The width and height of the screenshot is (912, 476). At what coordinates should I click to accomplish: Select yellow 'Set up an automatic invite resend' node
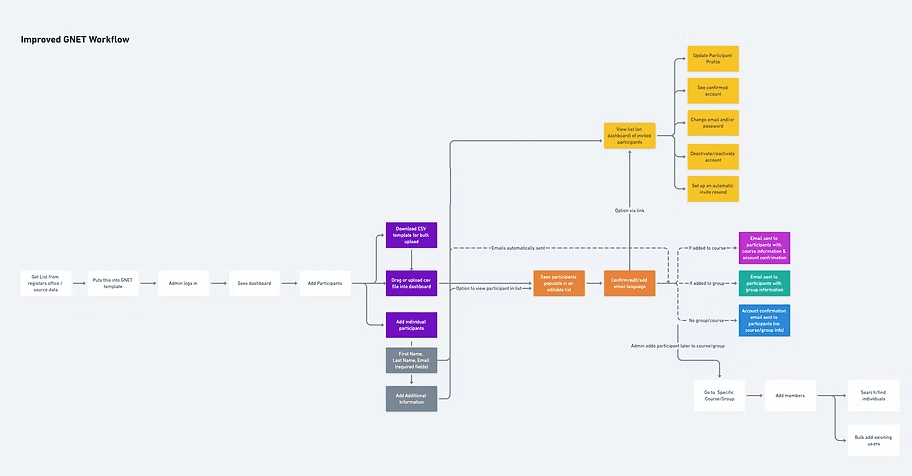click(713, 189)
